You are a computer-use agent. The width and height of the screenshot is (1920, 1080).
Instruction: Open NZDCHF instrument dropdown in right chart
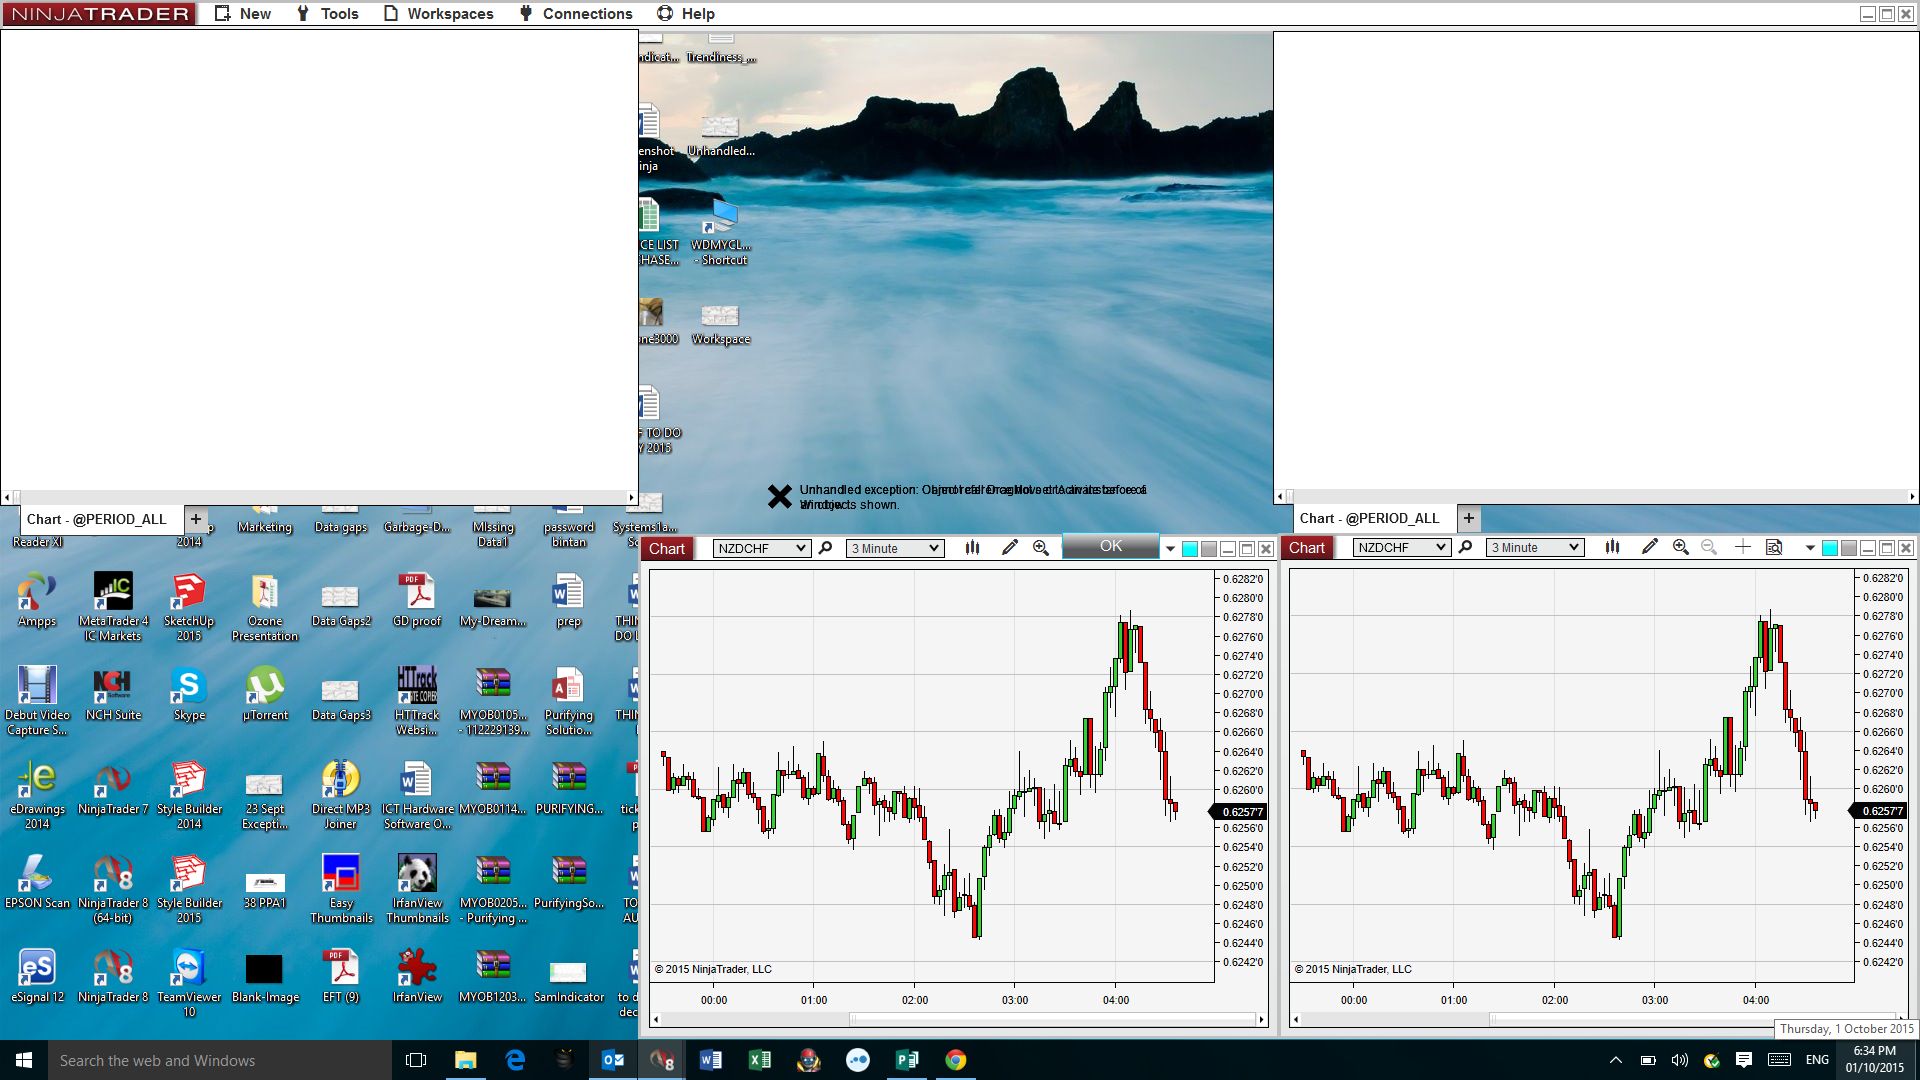1401,547
